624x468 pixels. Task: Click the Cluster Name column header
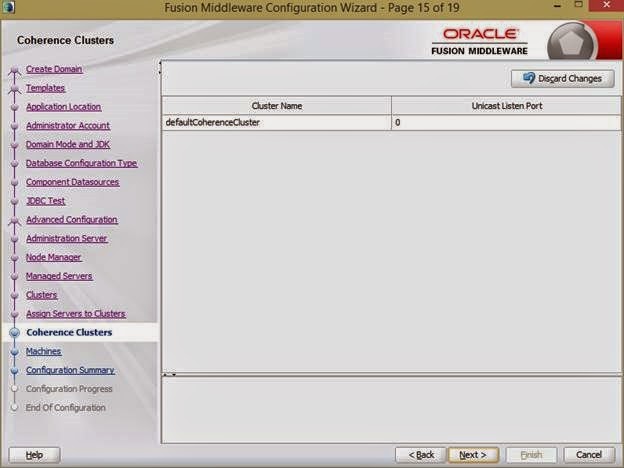(277, 106)
